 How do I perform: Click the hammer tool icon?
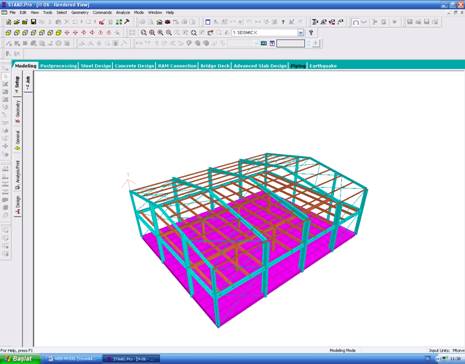tap(127, 22)
